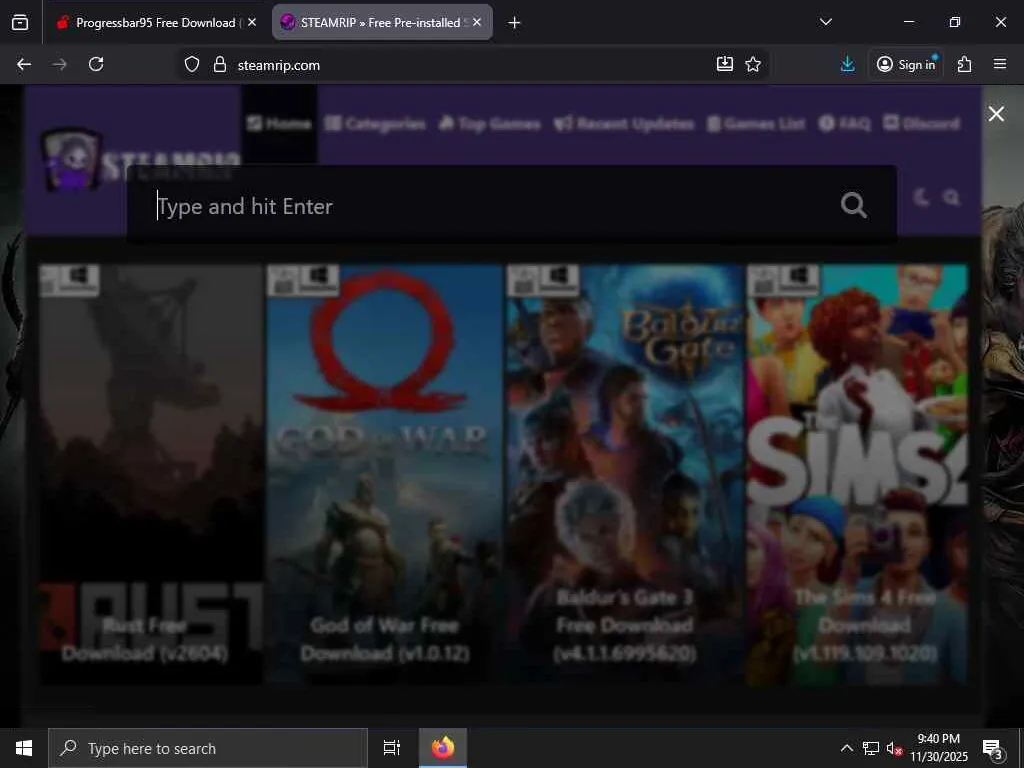Submit search with magnifier icon in search box
Screen dimensions: 1024x768
[x=854, y=206]
